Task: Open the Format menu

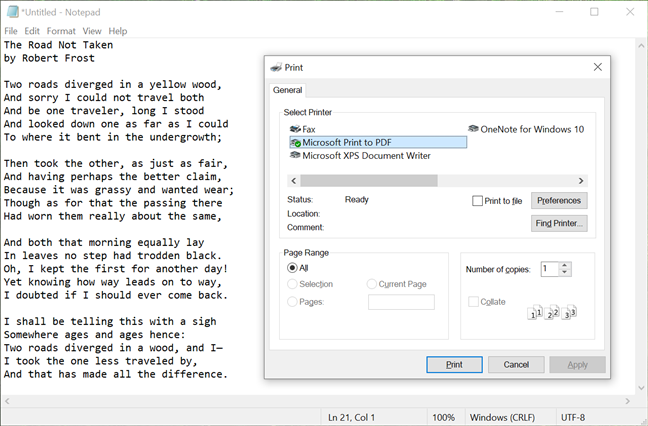Action: [61, 31]
